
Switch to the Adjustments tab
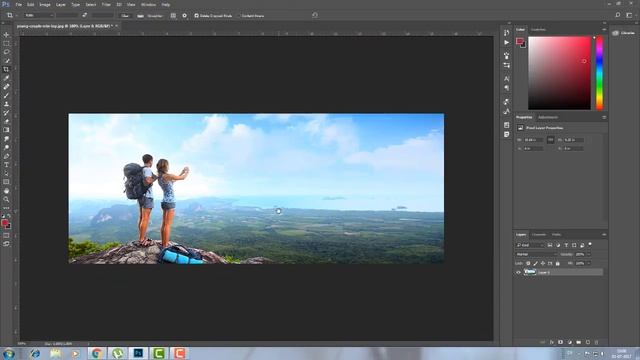548,117
